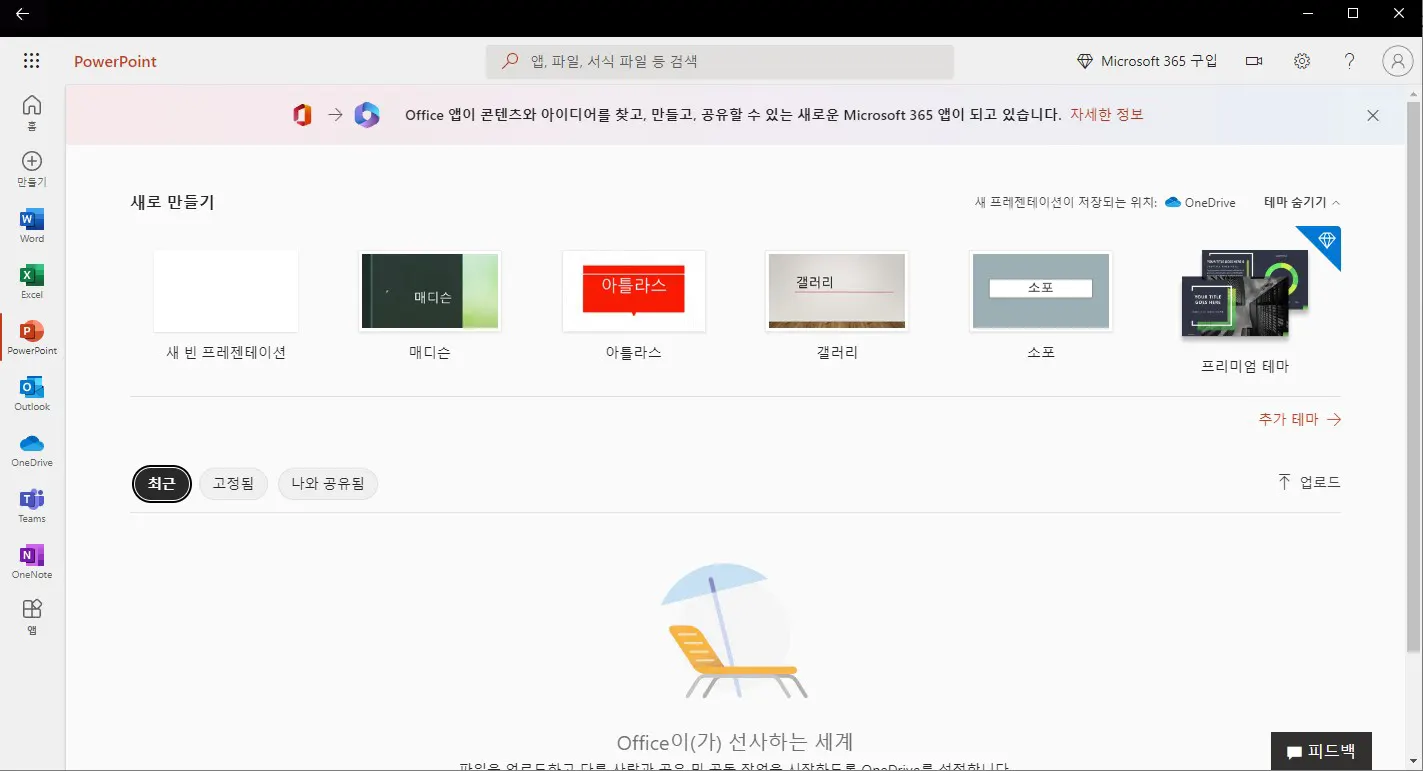Go to Home in the sidebar

pos(32,112)
